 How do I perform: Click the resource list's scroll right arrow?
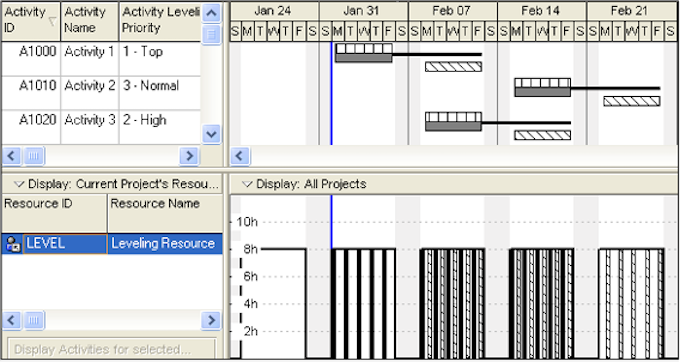coord(211,320)
